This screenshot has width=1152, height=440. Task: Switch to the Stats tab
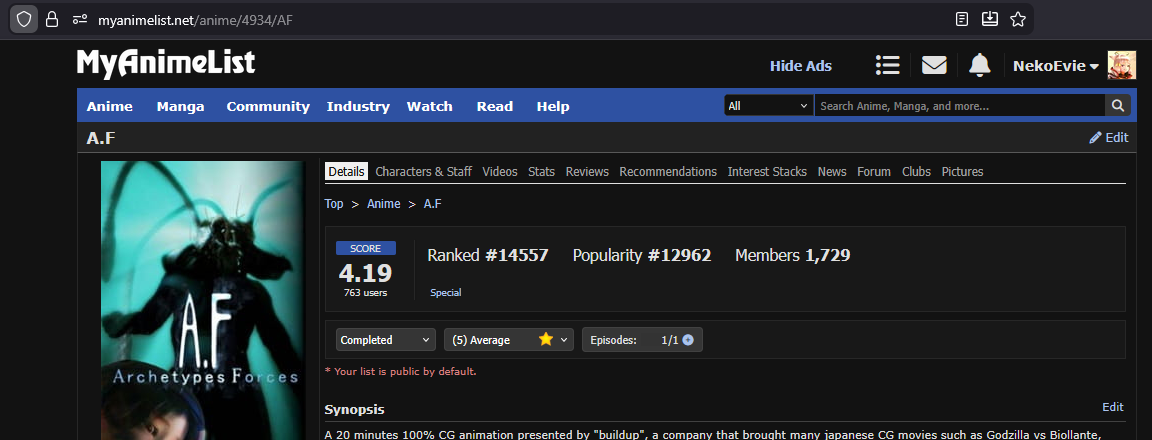(541, 172)
